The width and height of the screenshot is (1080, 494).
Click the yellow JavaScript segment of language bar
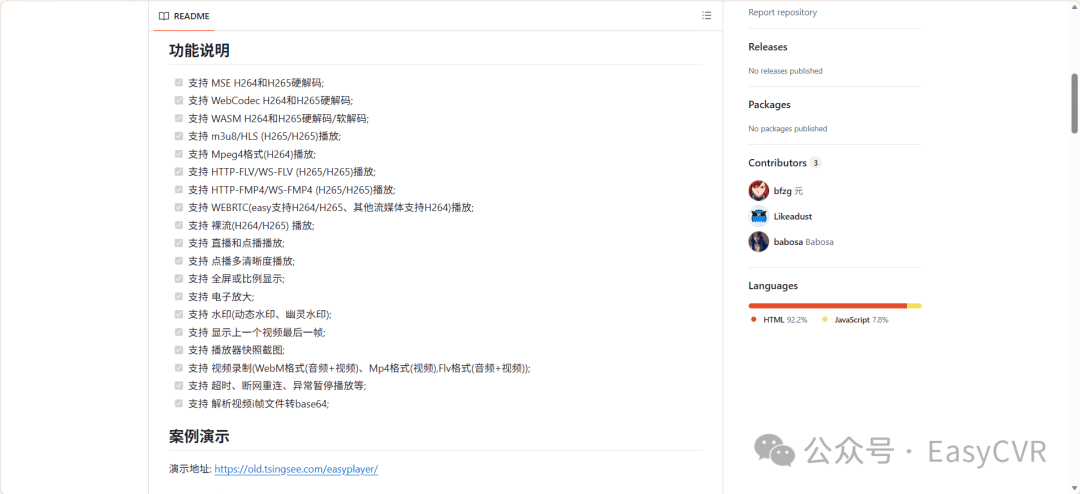click(x=915, y=305)
